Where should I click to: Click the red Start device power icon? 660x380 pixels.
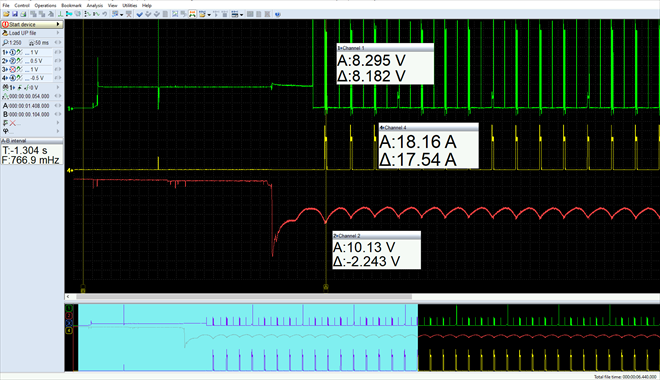point(5,24)
